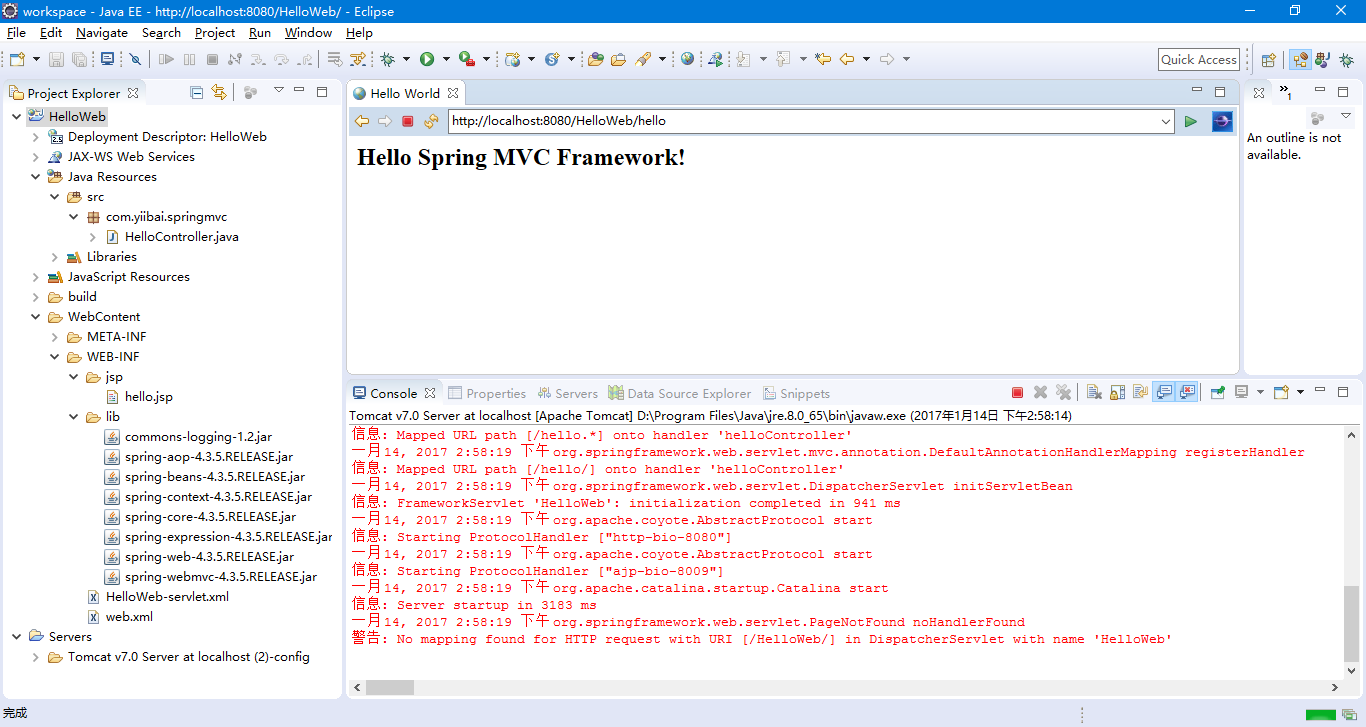The height and width of the screenshot is (727, 1366).
Task: Terminate server with red Console stop button
Action: point(1017,393)
